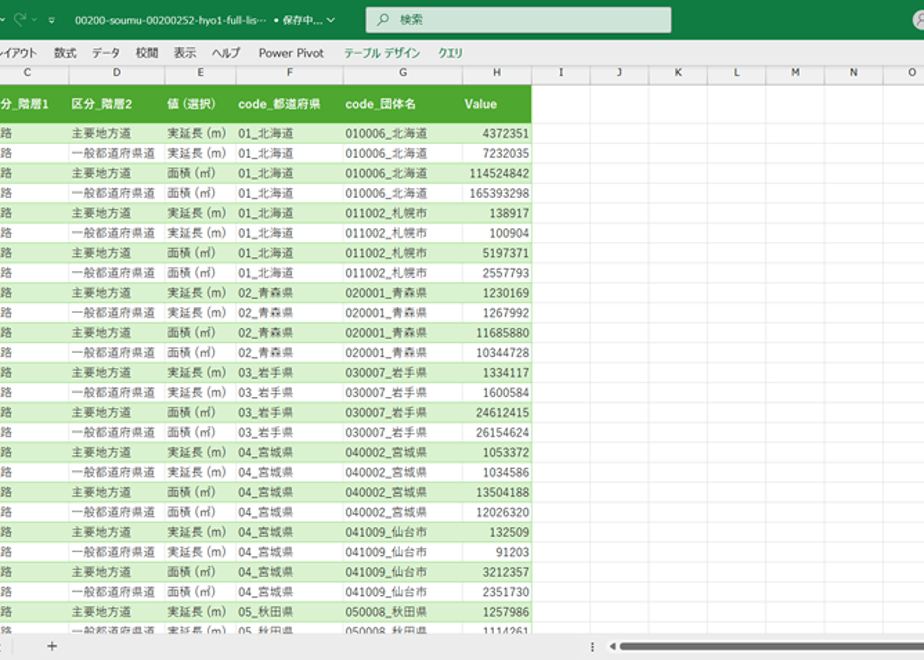The height and width of the screenshot is (660, 924).
Task: Select column D header
Action: click(x=117, y=72)
